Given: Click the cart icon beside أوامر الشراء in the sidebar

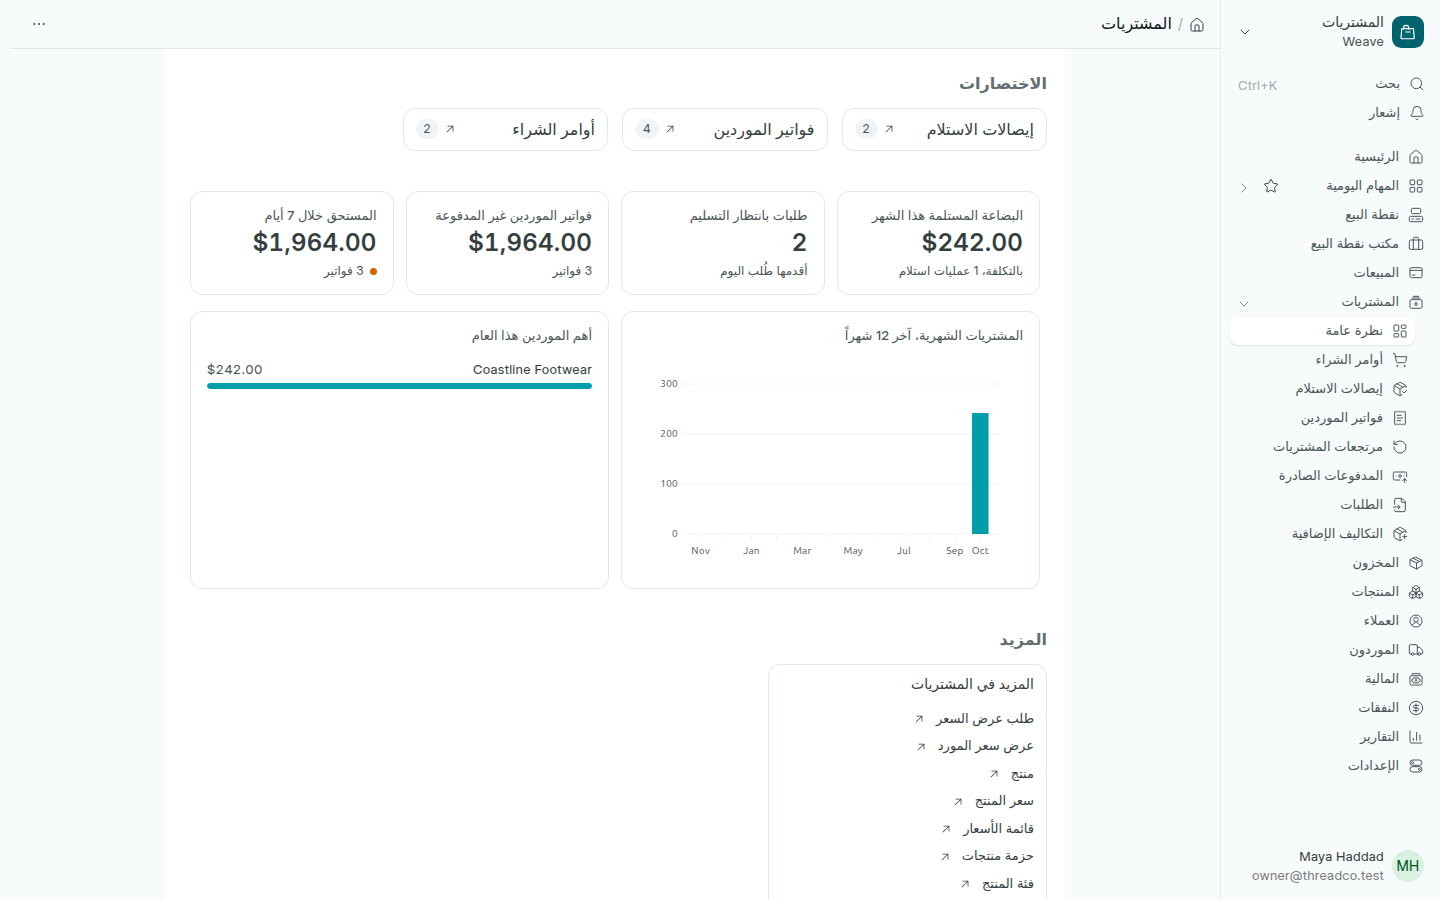Looking at the screenshot, I should click(1400, 360).
